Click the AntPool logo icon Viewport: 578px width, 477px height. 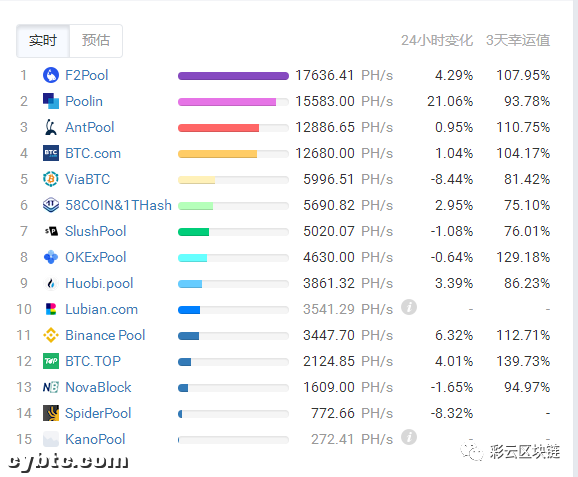pyautogui.click(x=51, y=127)
